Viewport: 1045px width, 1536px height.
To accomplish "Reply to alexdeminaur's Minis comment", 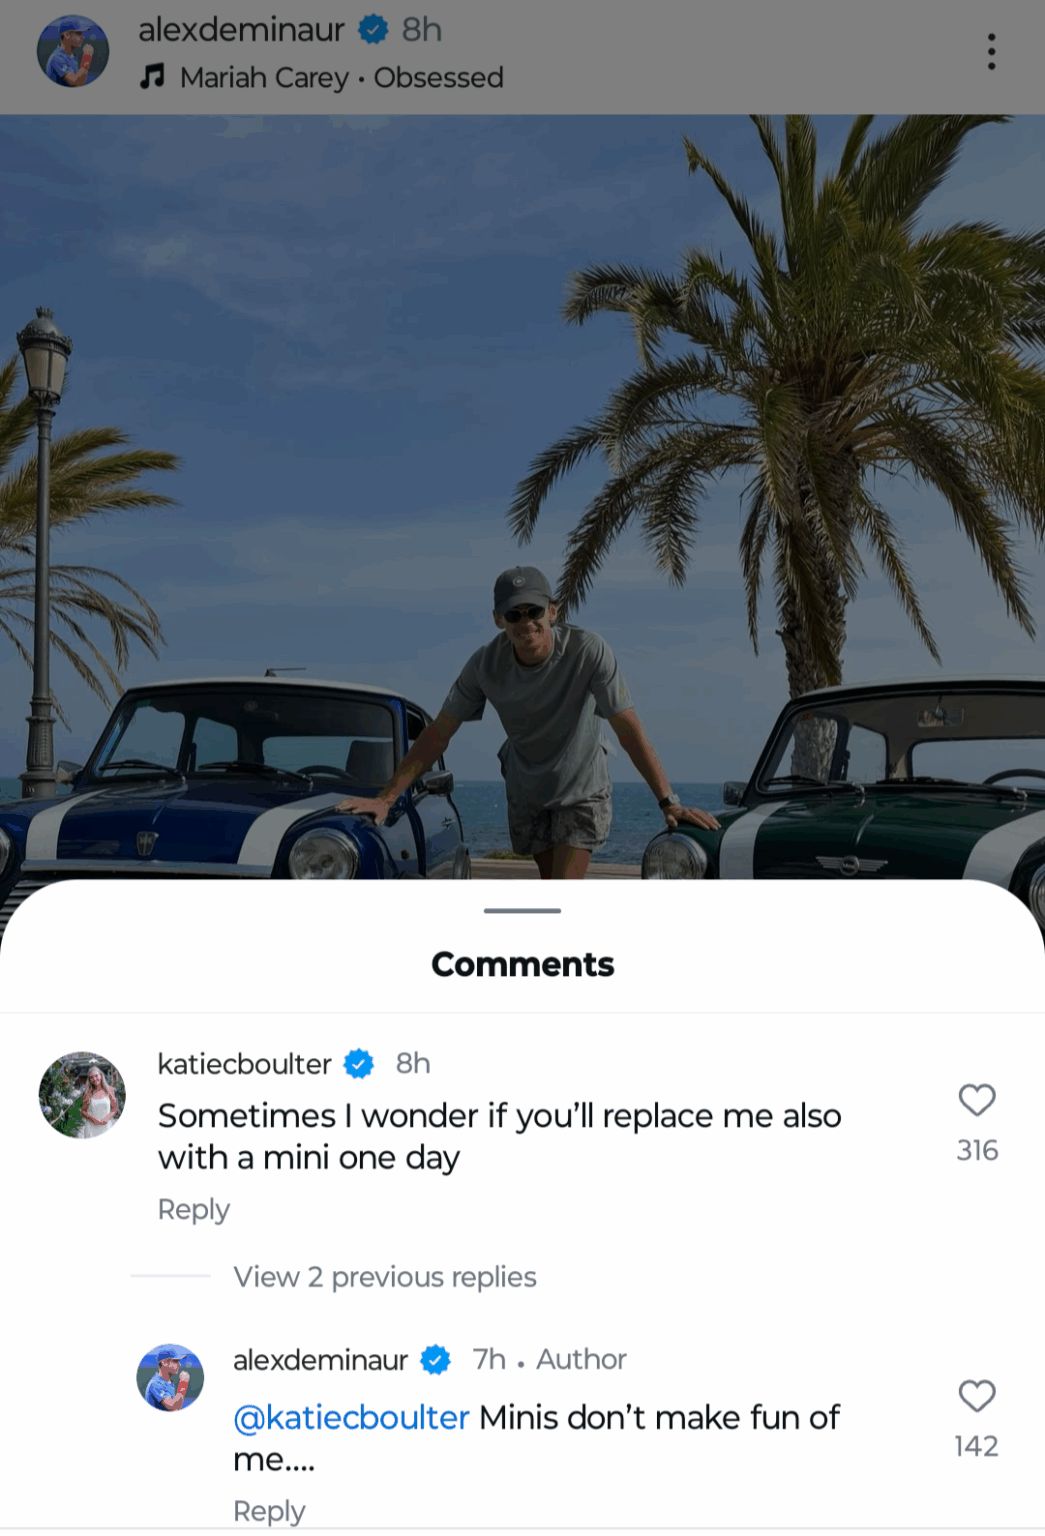I will [269, 1511].
